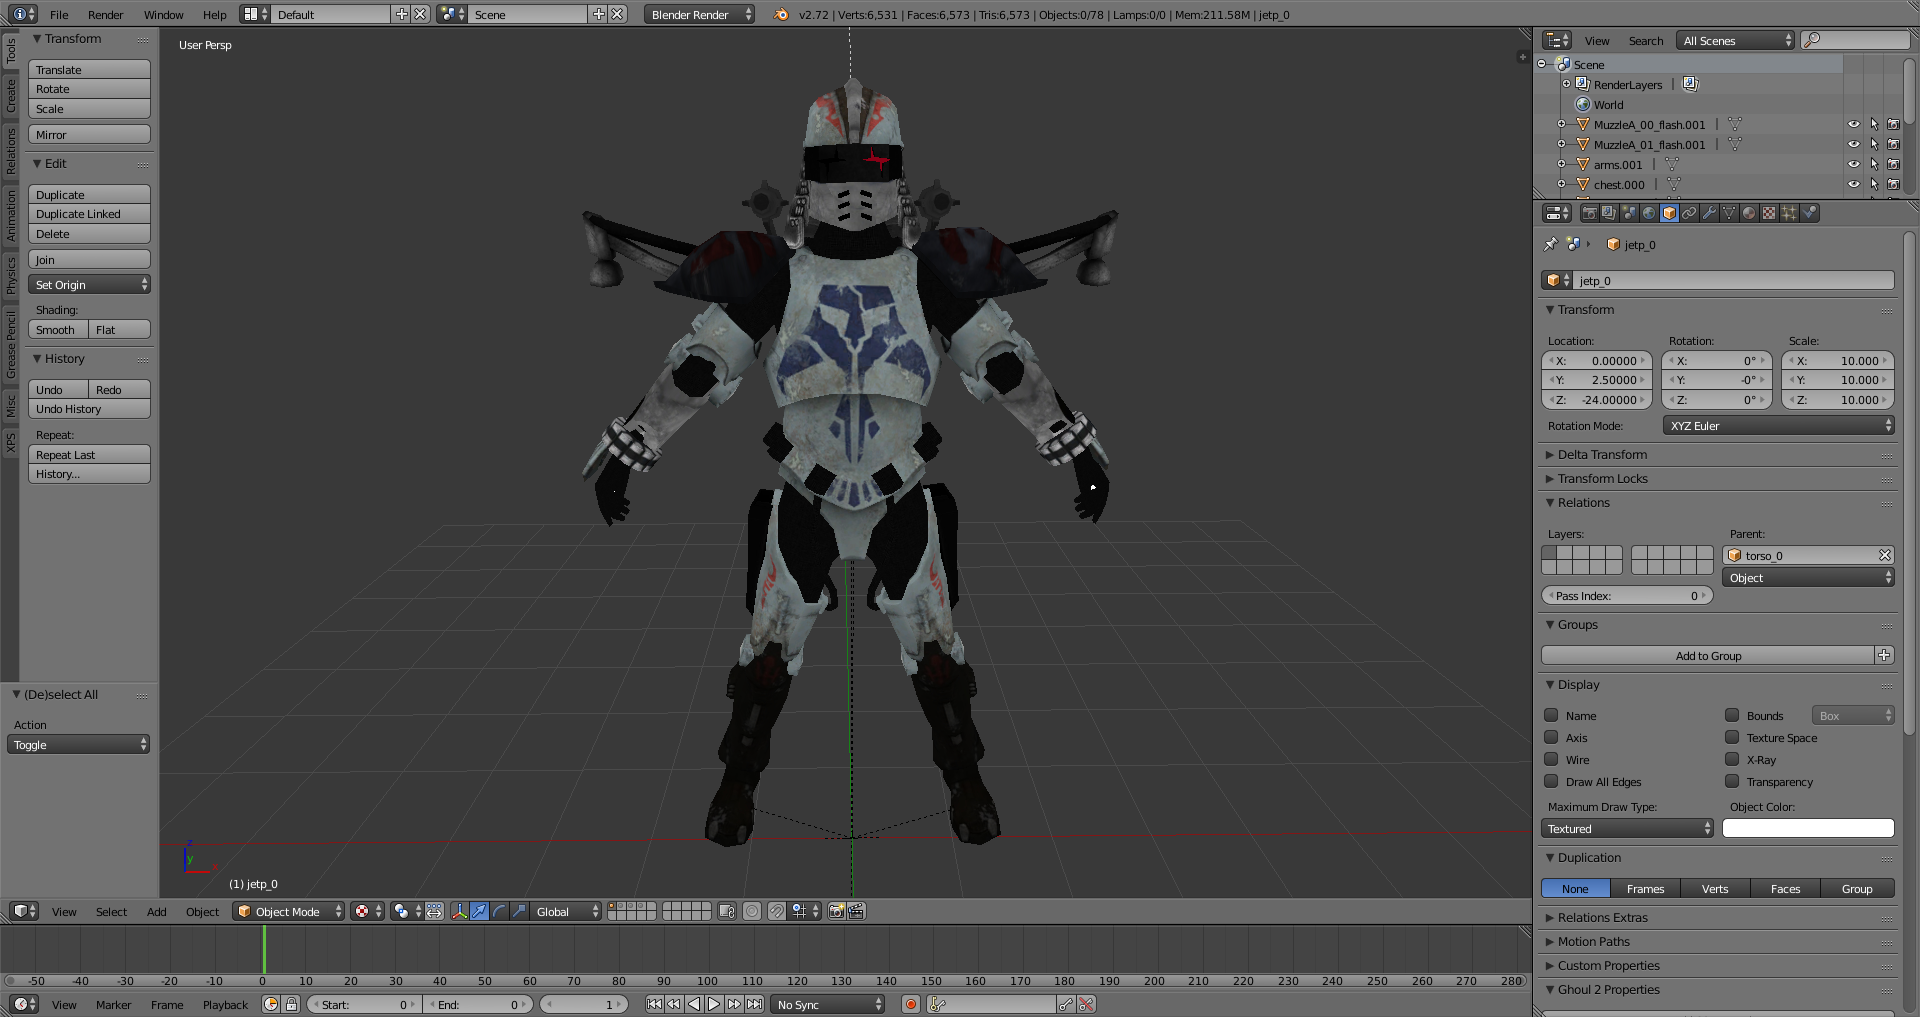Screen dimensions: 1920x1017
Task: Open the Modifiers tab (wrench icon)
Action: (1709, 213)
